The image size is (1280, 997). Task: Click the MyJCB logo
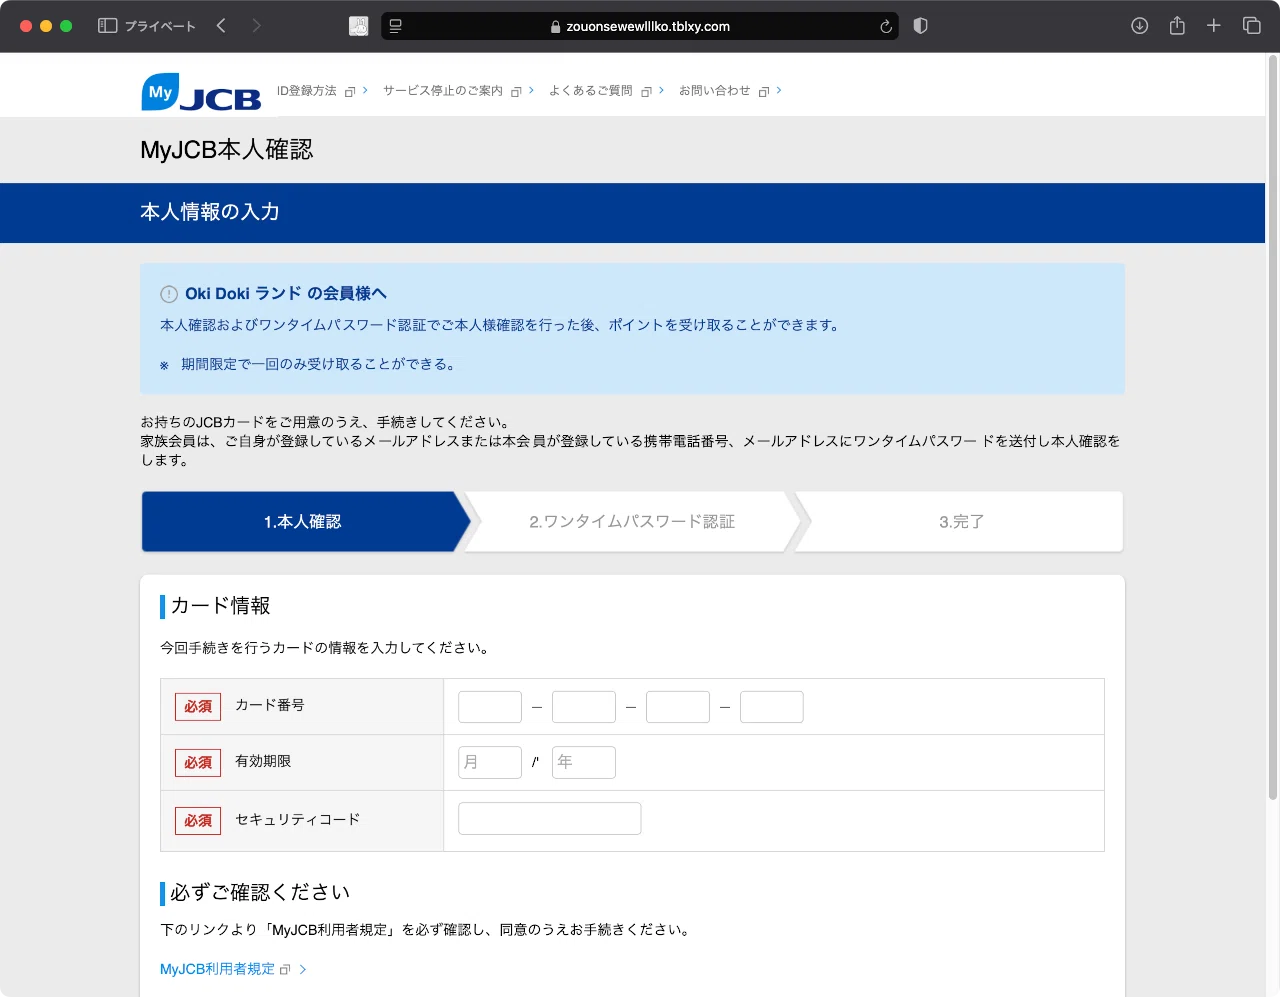coord(201,92)
